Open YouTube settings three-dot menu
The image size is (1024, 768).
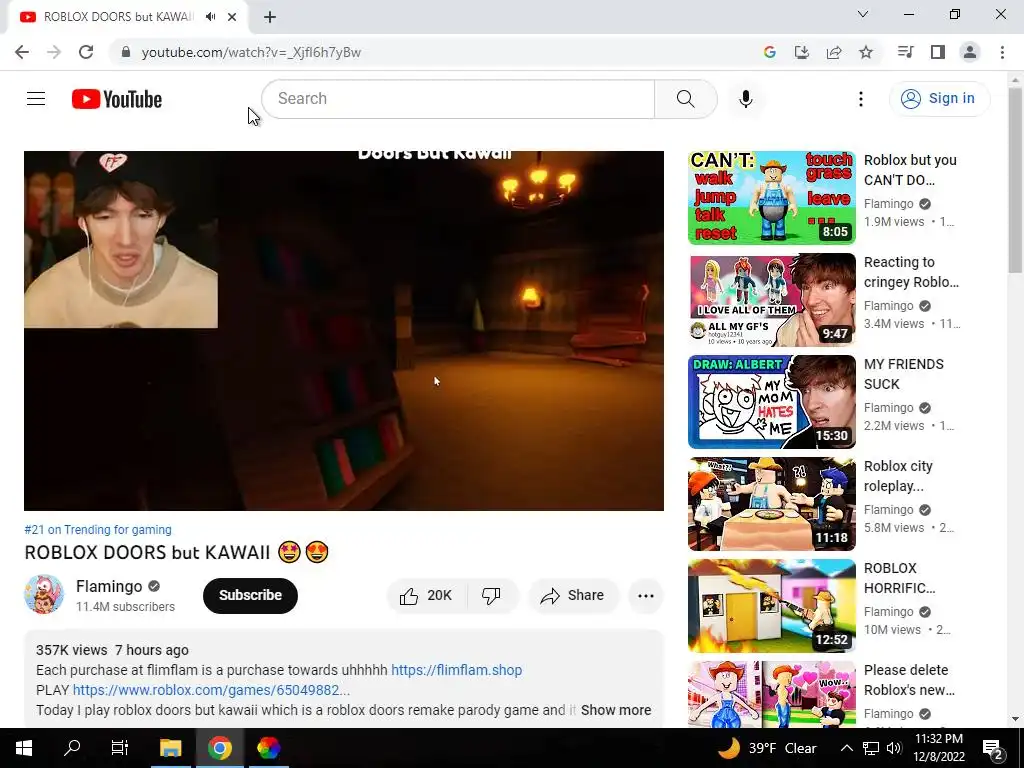pos(861,99)
